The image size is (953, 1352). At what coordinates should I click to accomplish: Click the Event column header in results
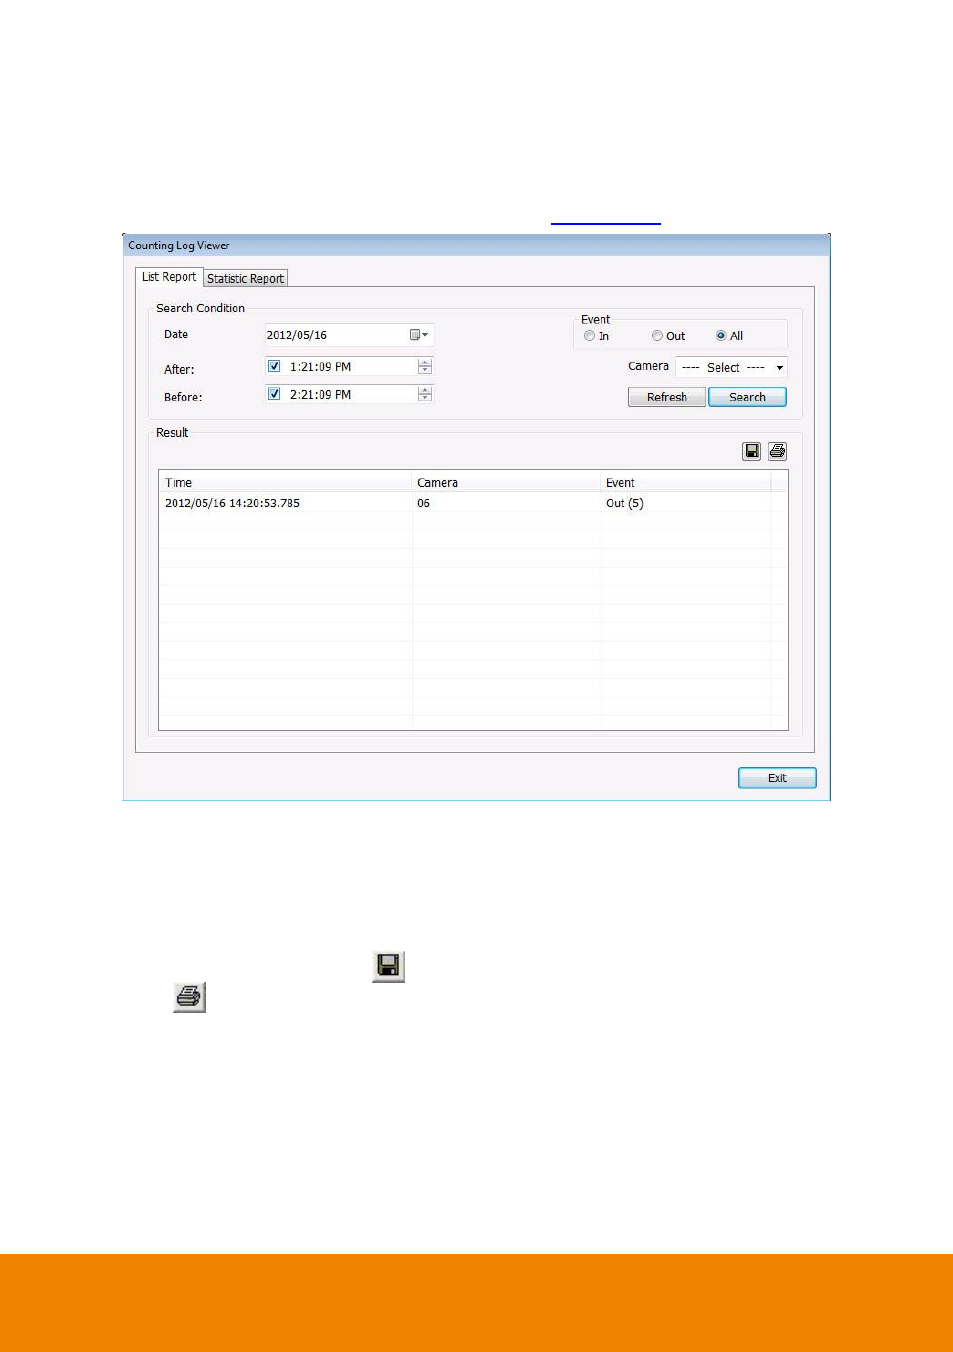(x=686, y=482)
